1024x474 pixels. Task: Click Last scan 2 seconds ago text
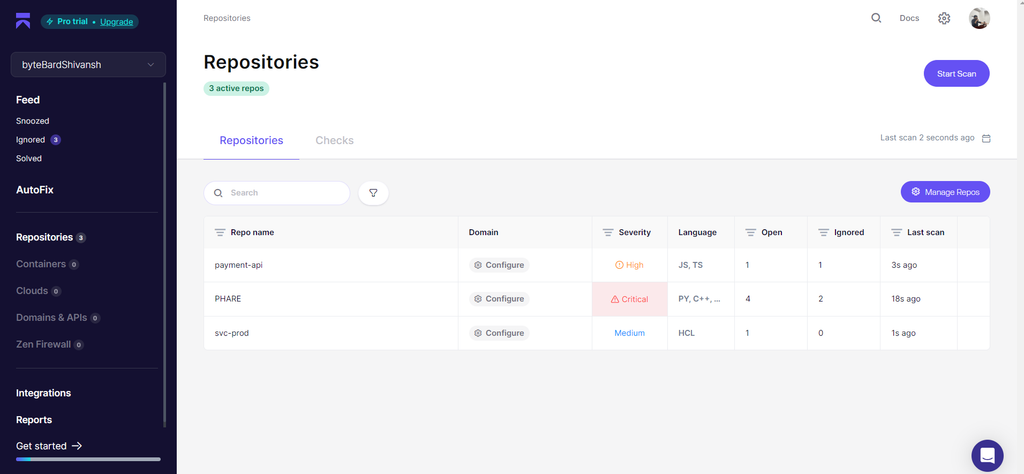(x=927, y=138)
